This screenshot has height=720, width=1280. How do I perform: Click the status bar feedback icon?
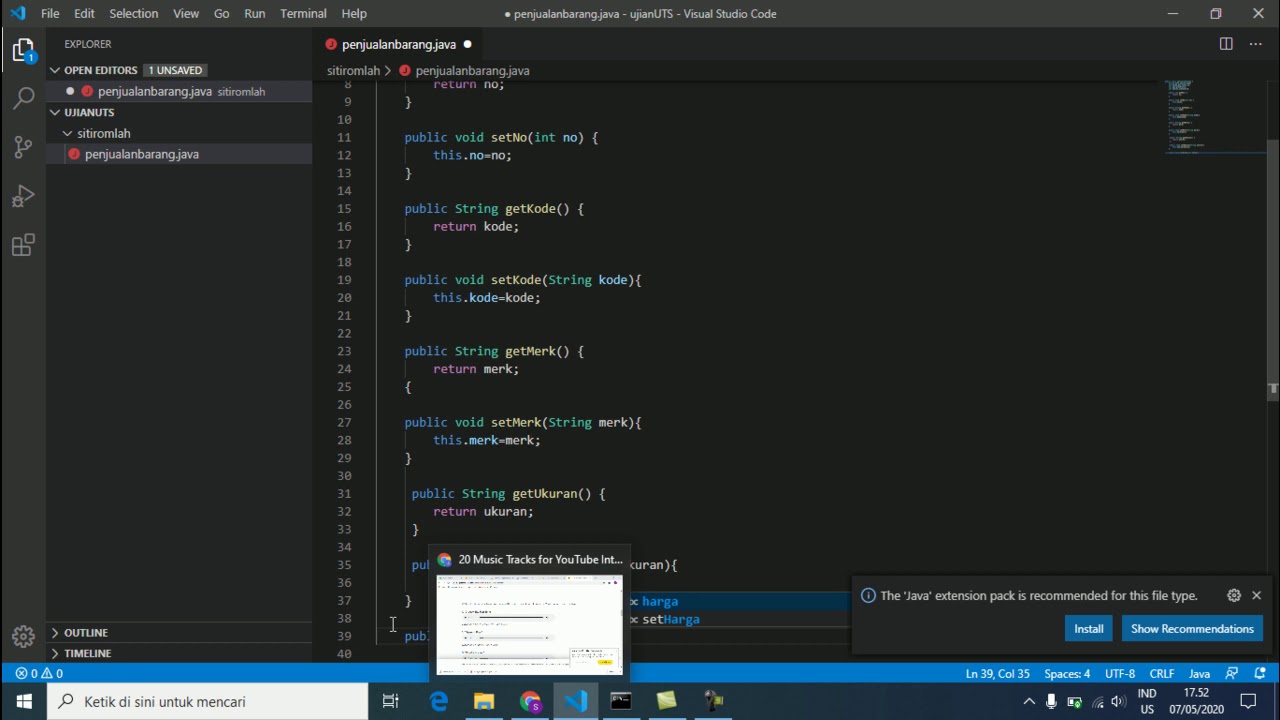[1231, 674]
